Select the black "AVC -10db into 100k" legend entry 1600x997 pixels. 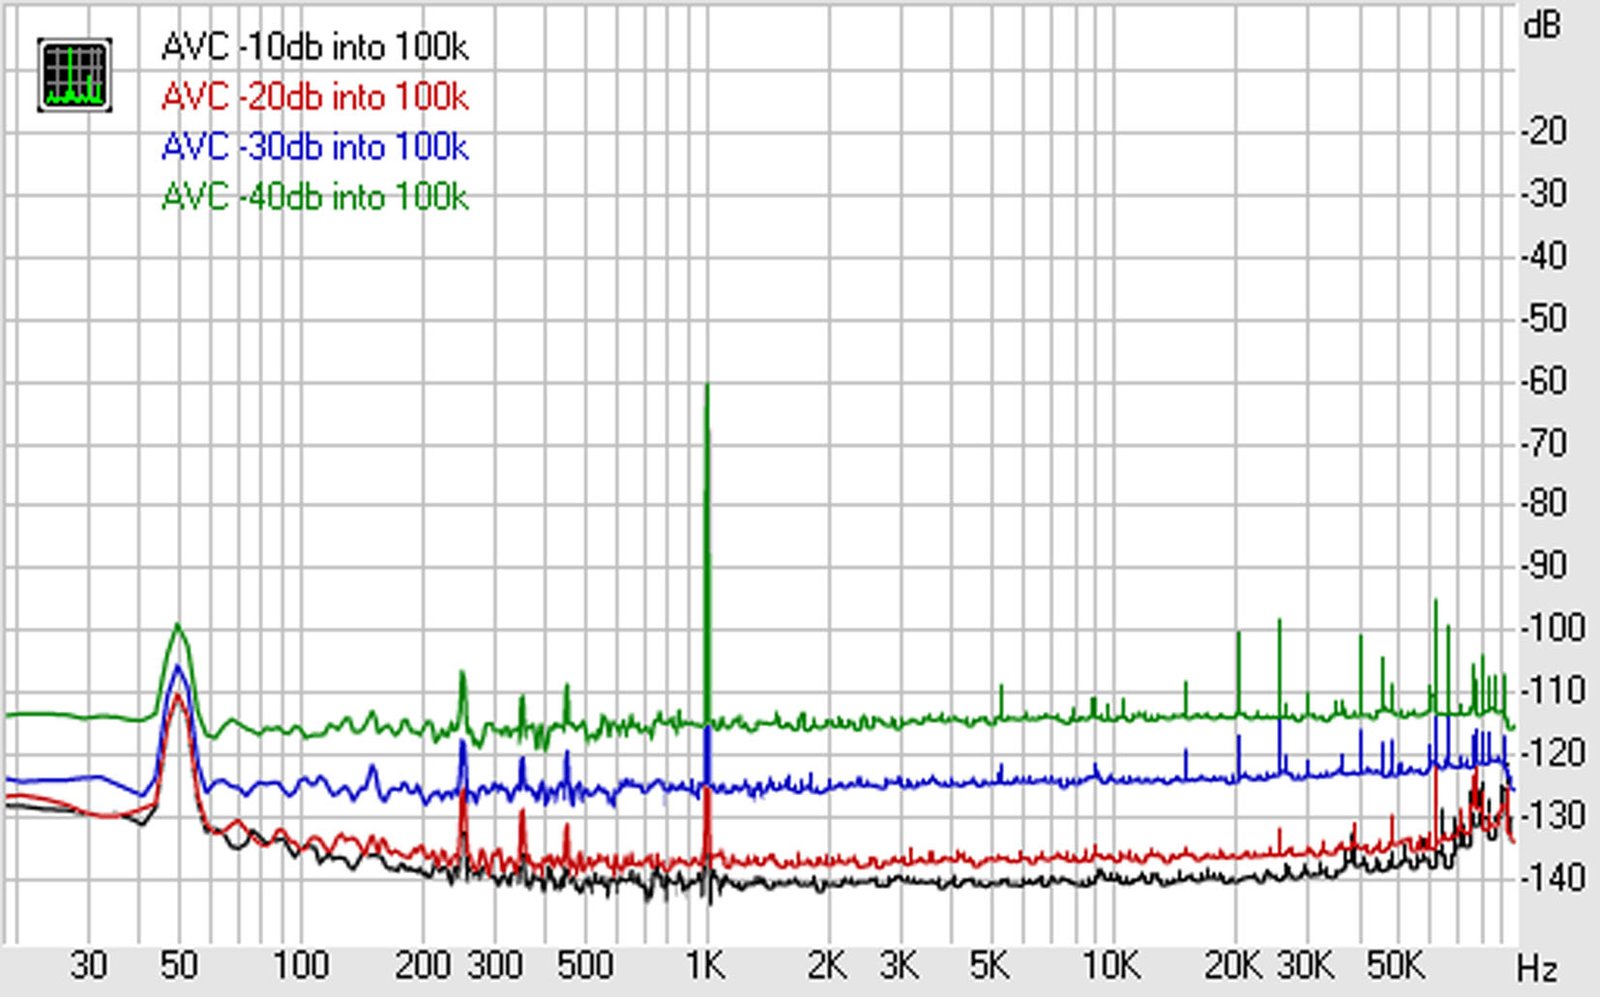tap(314, 47)
